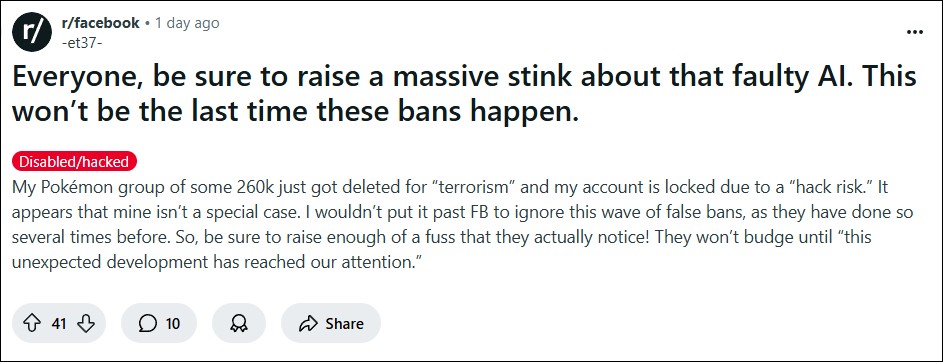Click the comment count 10
This screenshot has height=362, width=943.
[x=173, y=324]
